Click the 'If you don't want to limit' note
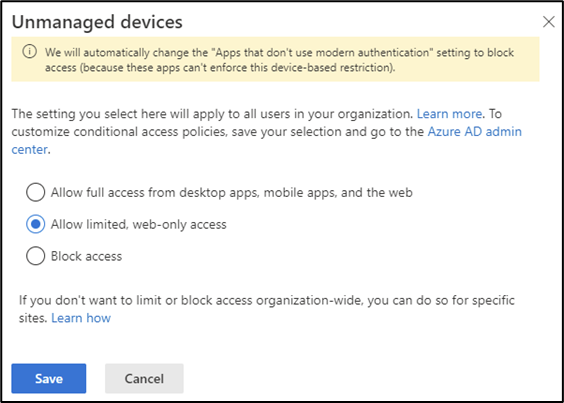 267,309
